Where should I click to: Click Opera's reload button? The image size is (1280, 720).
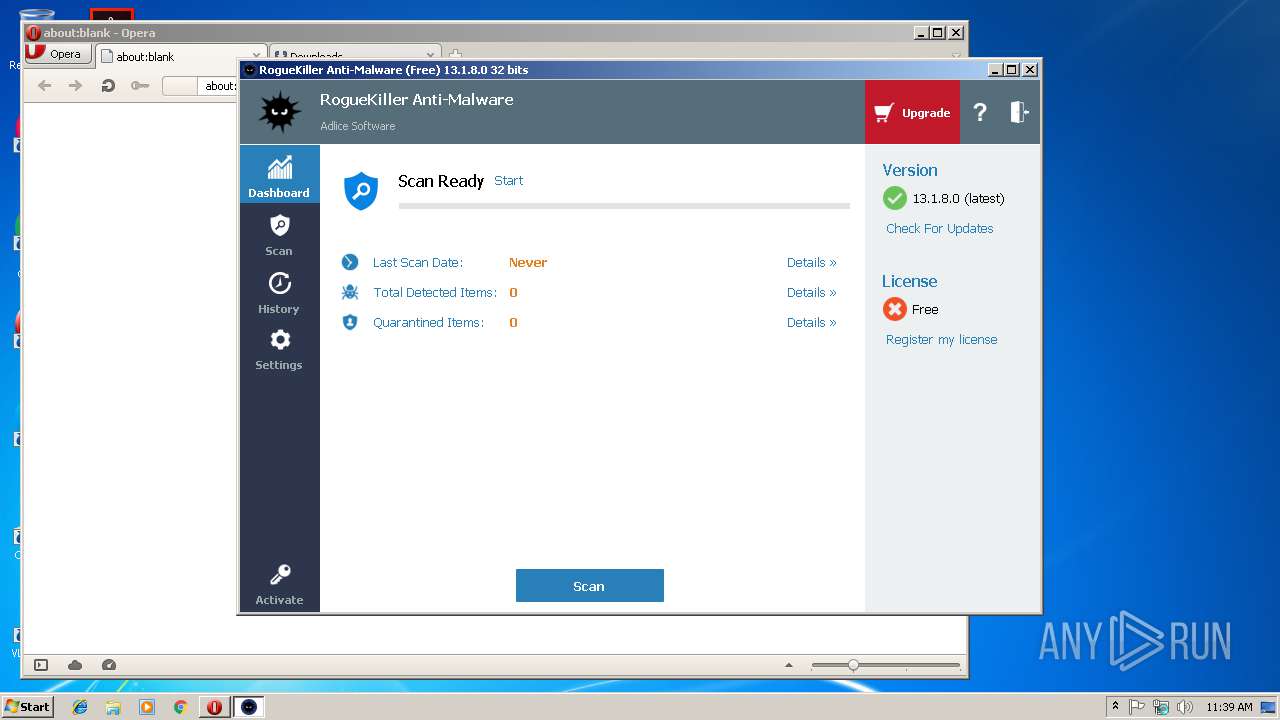[108, 86]
